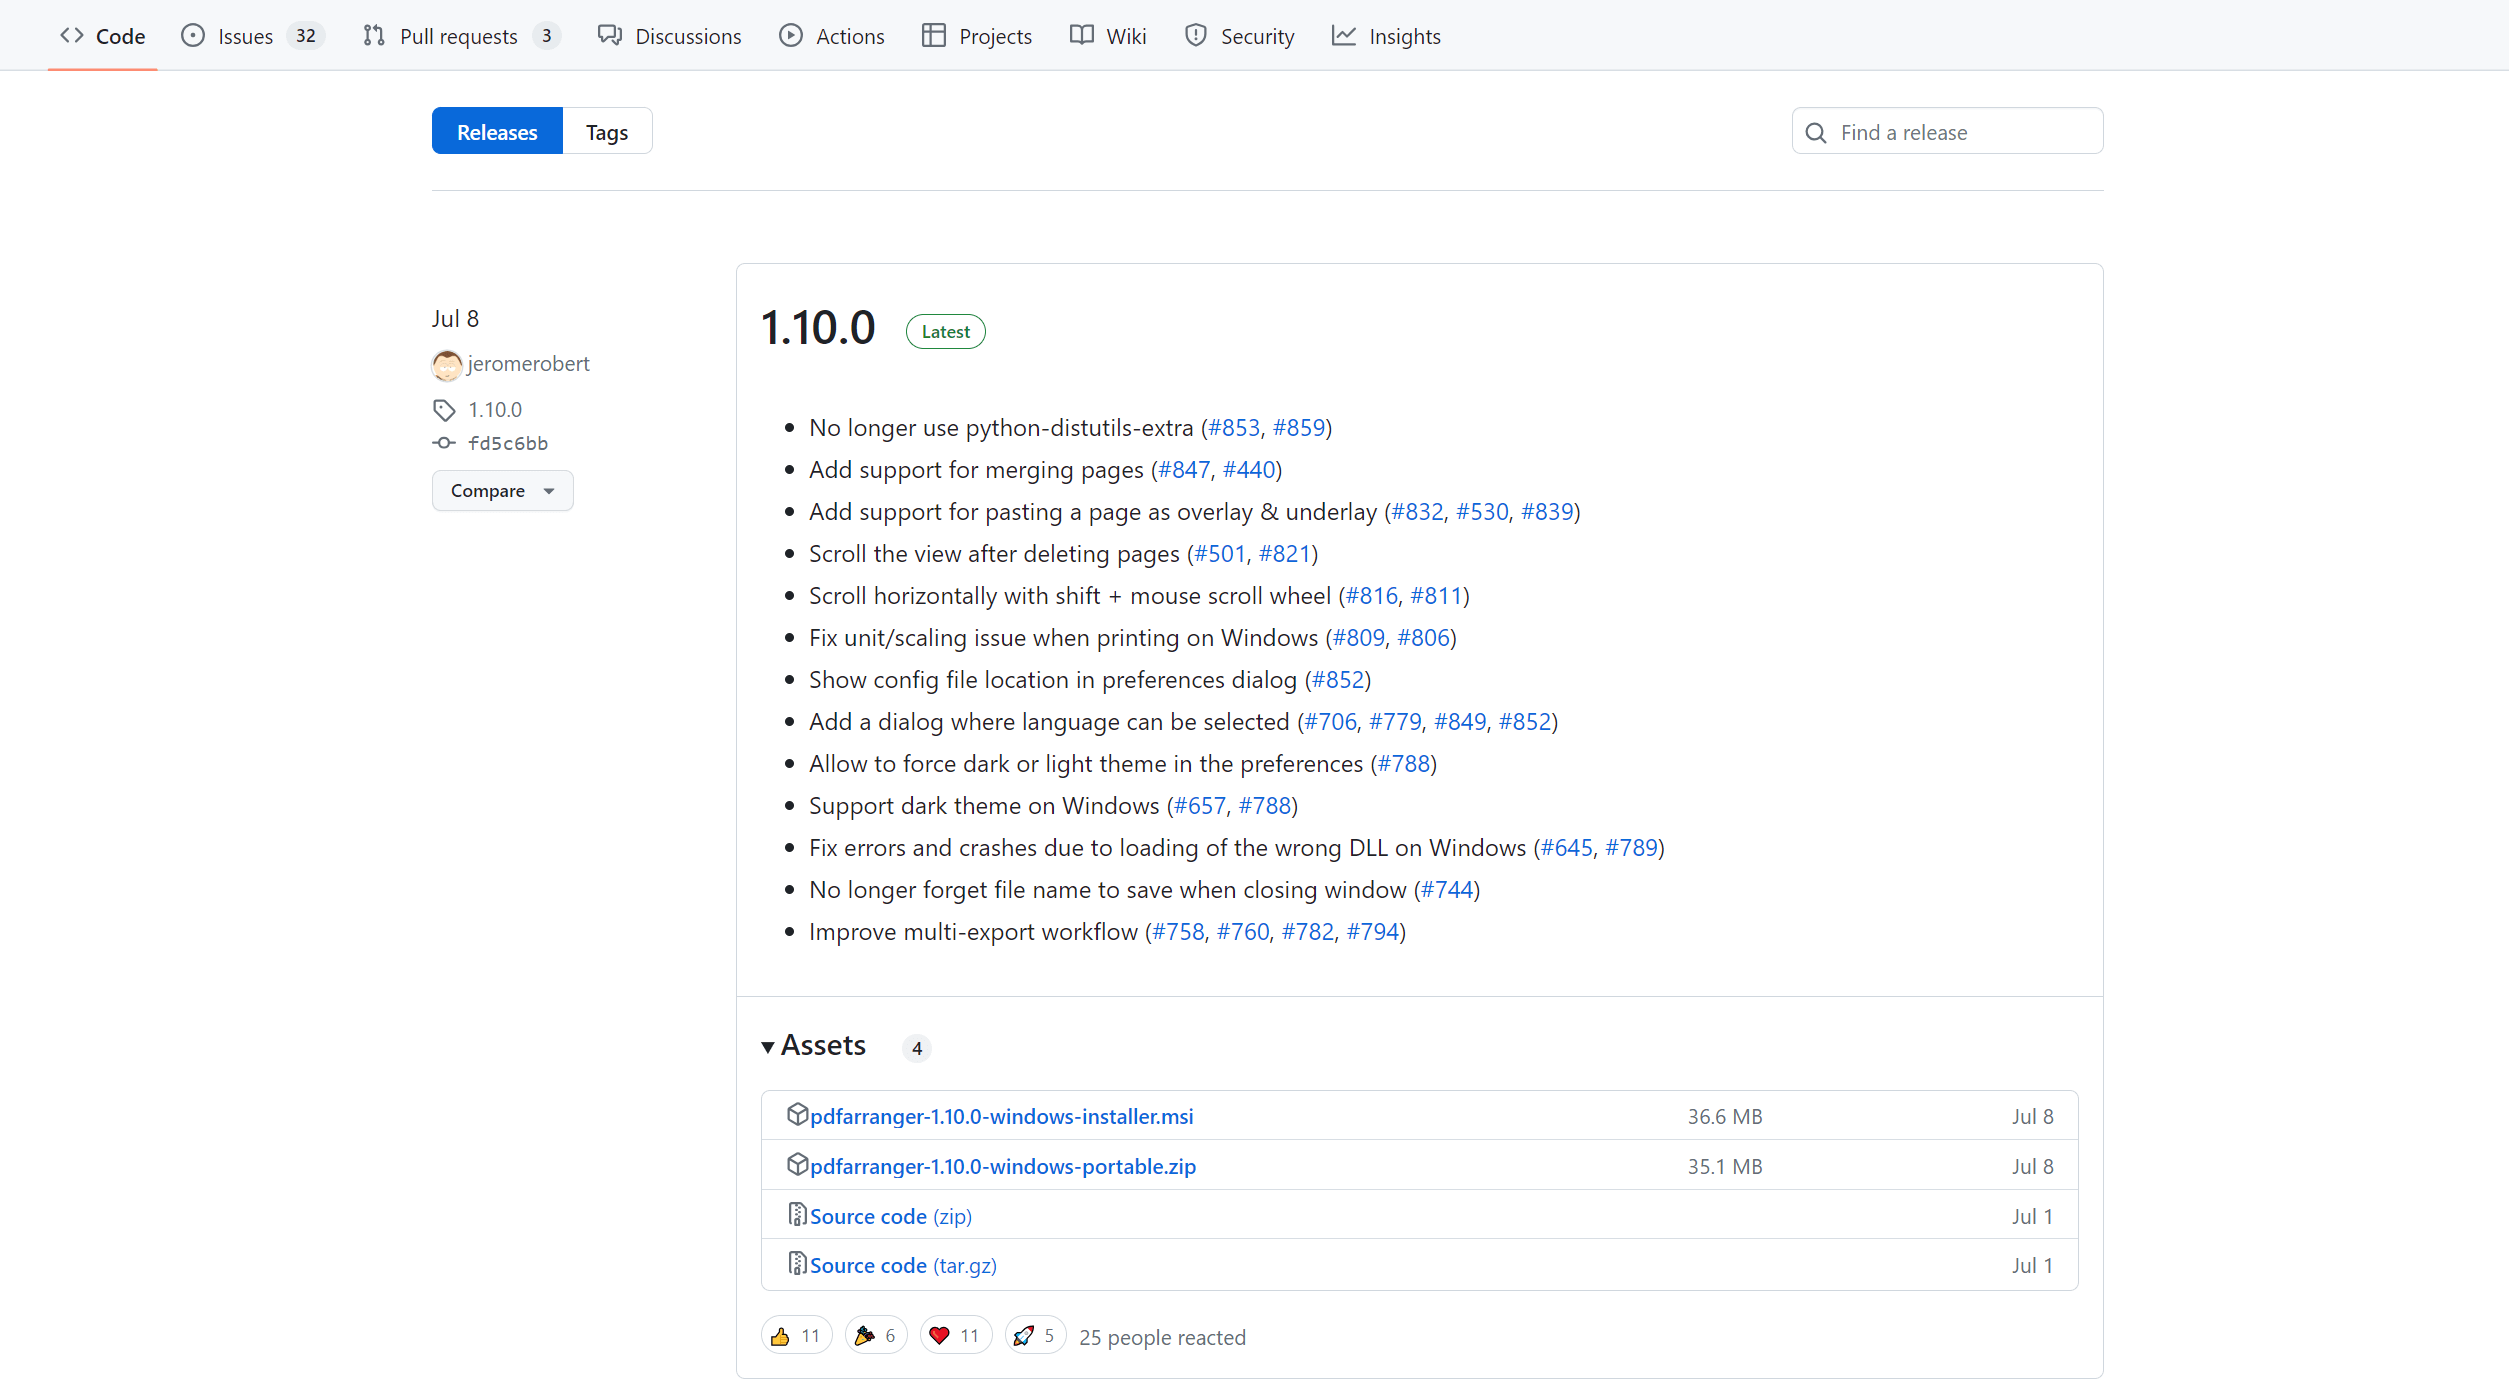Open commit fd5c6bb
2509x1386 pixels.
508,443
